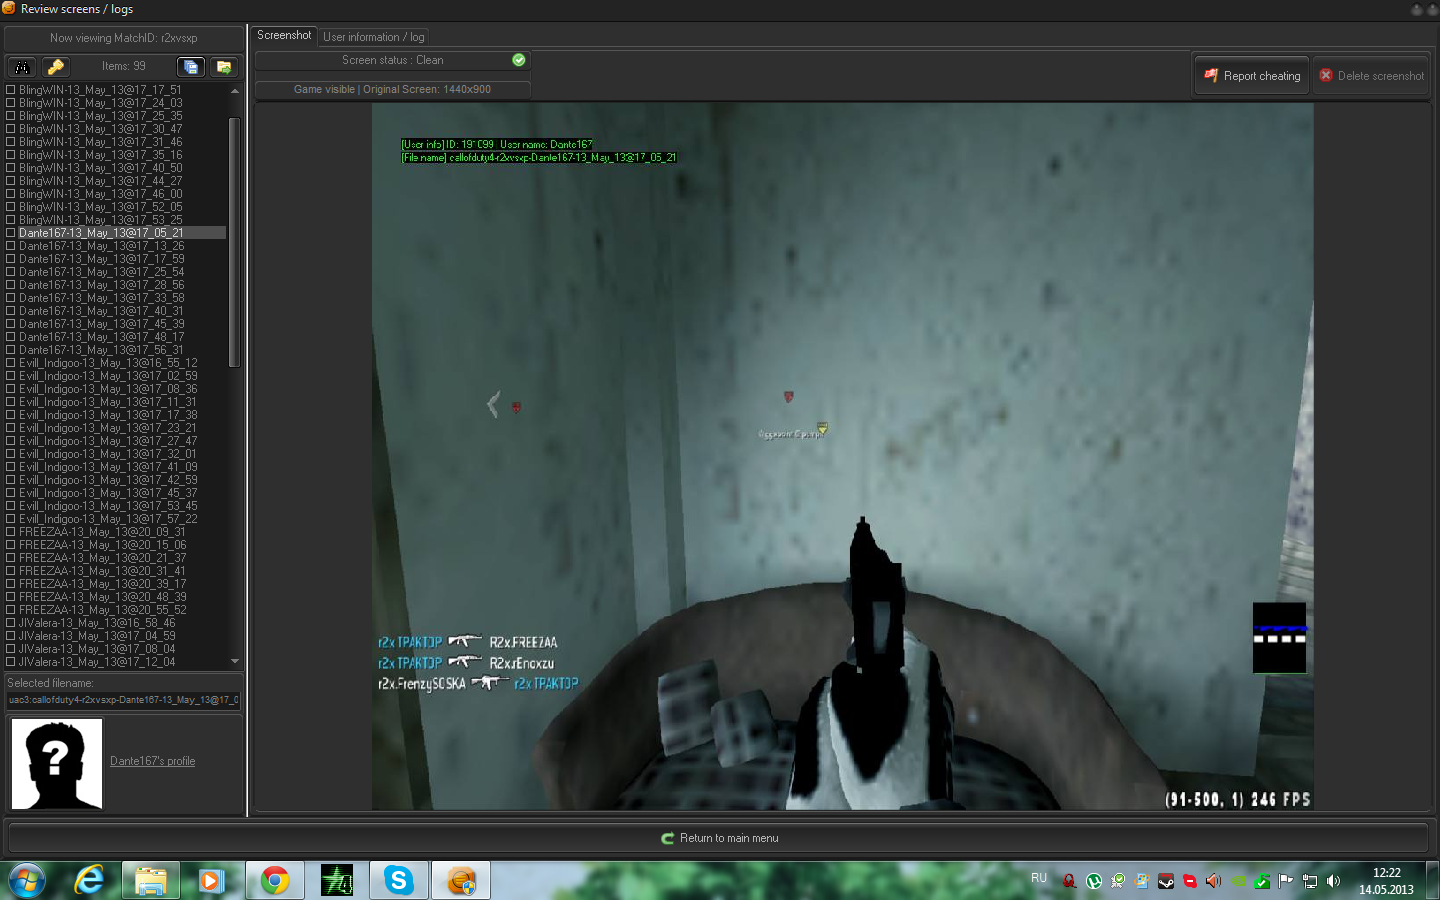
Task: Click the game screenshot preview image
Action: (x=842, y=456)
